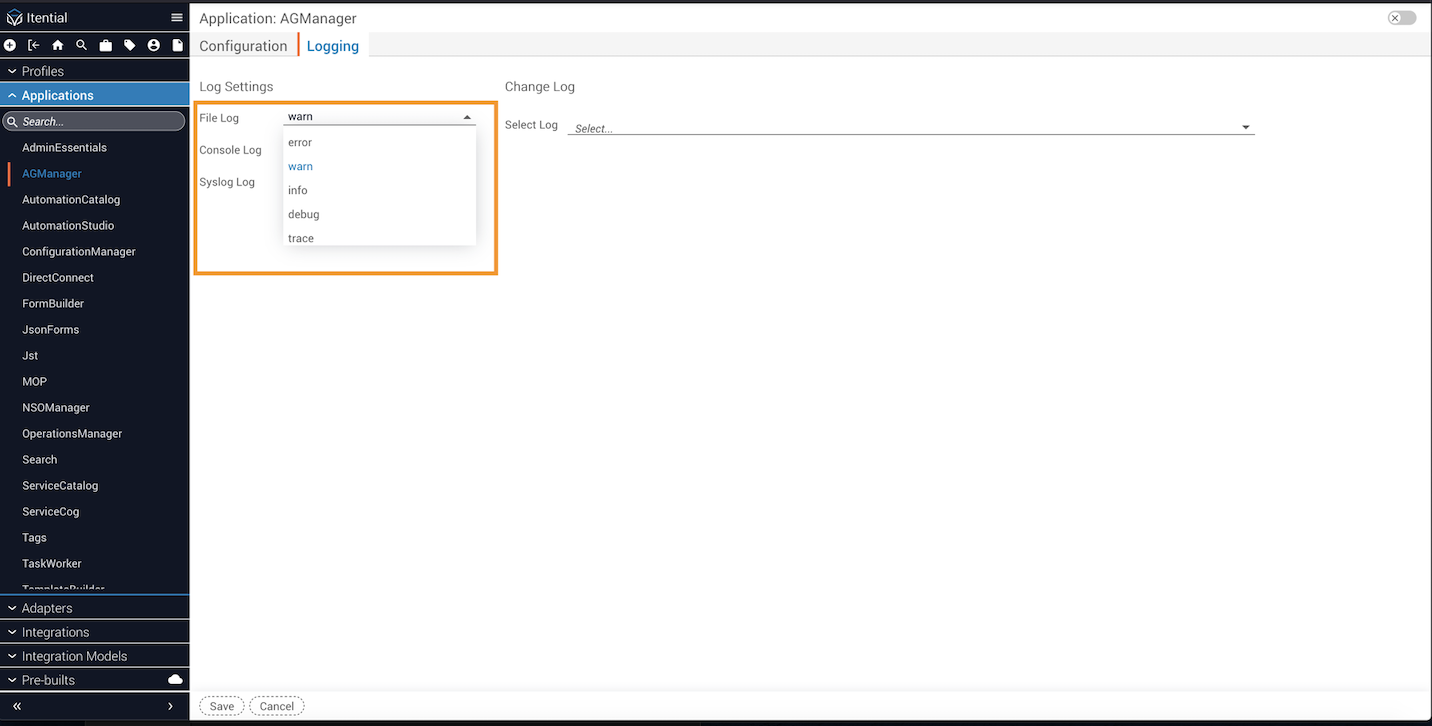Expand the Adapters section
The height and width of the screenshot is (726, 1432).
click(94, 608)
